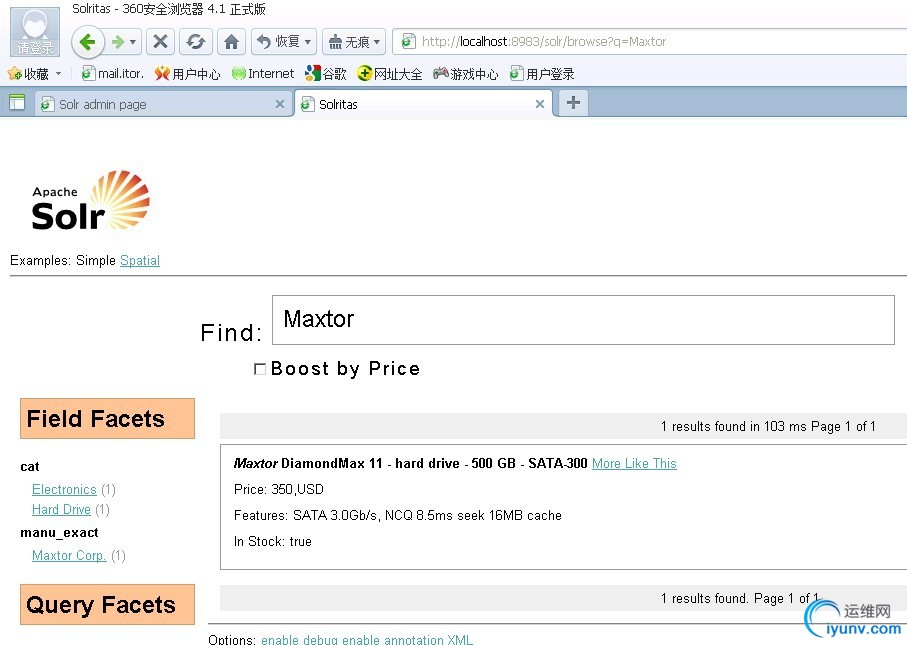Image resolution: width=907 pixels, height=645 pixels.
Task: Click the Simple example label
Action: tap(95, 260)
